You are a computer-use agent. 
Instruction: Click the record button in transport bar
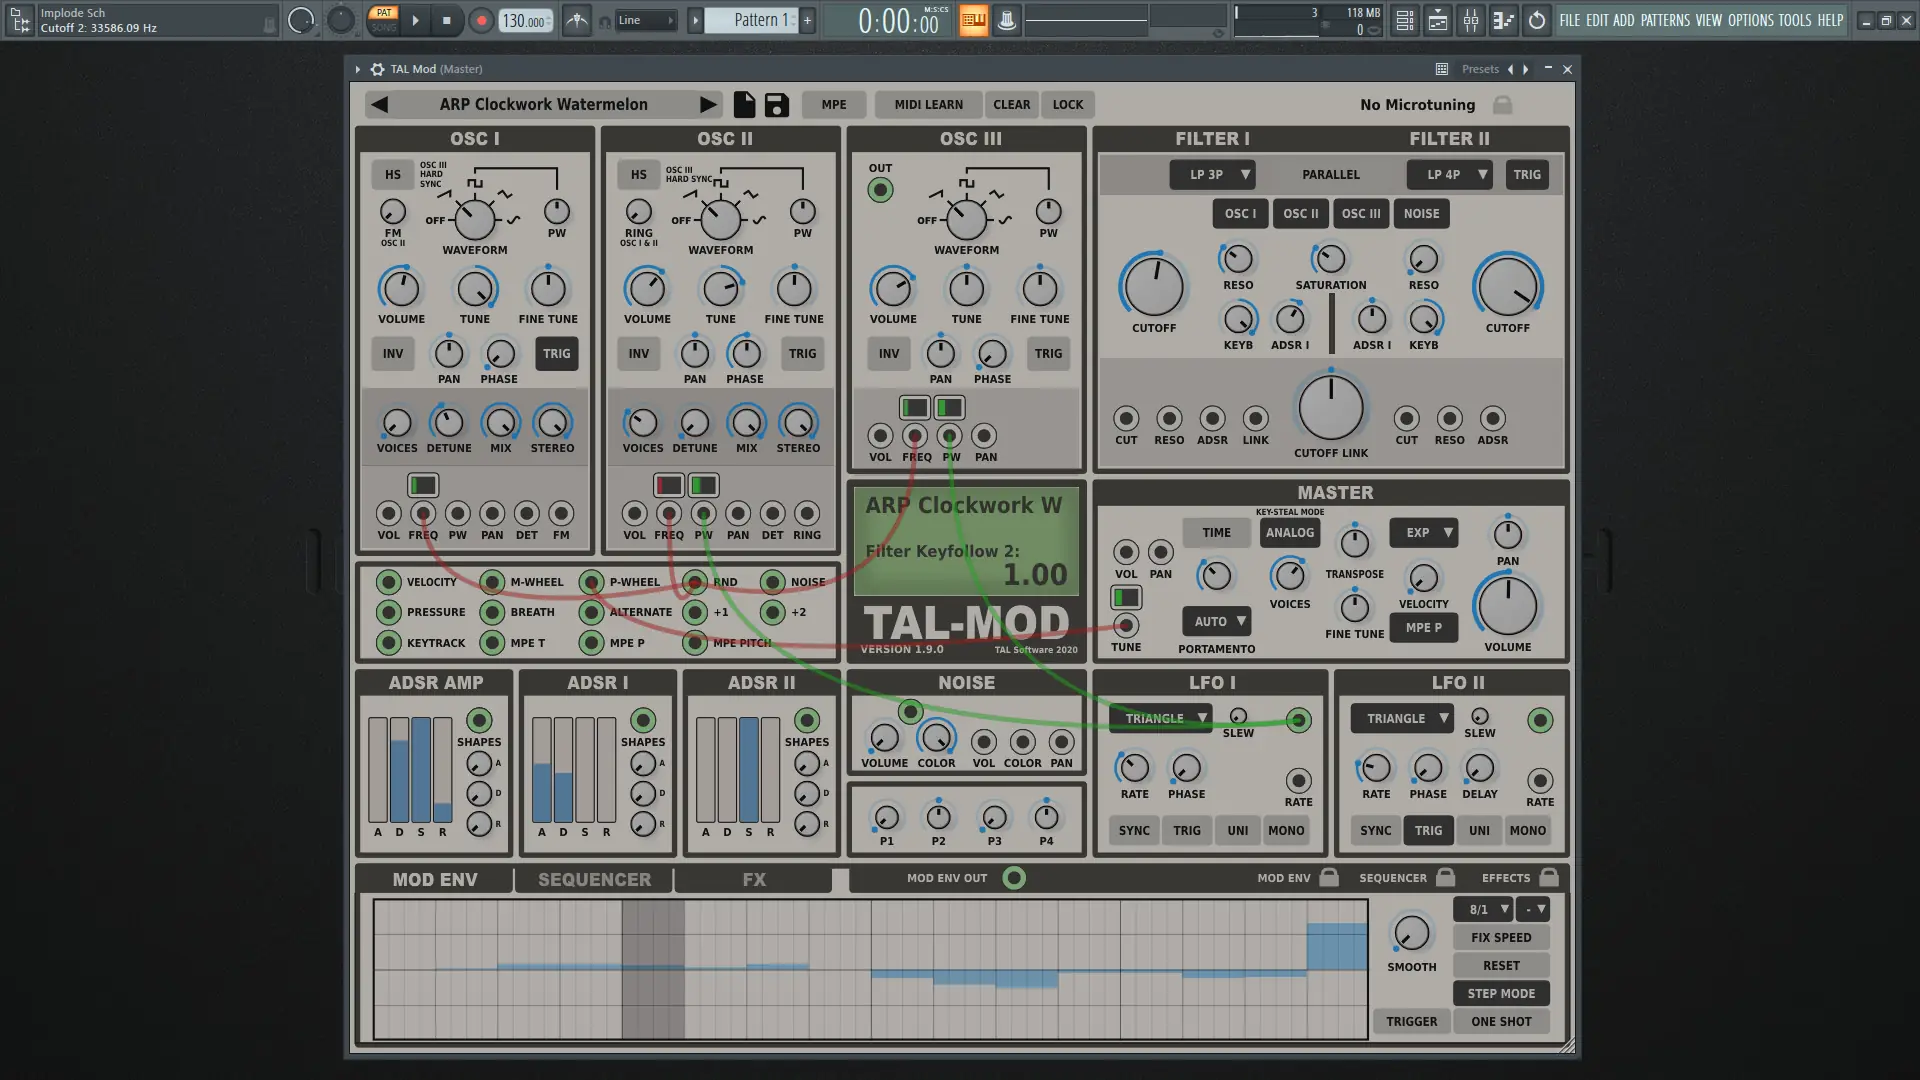pos(481,20)
